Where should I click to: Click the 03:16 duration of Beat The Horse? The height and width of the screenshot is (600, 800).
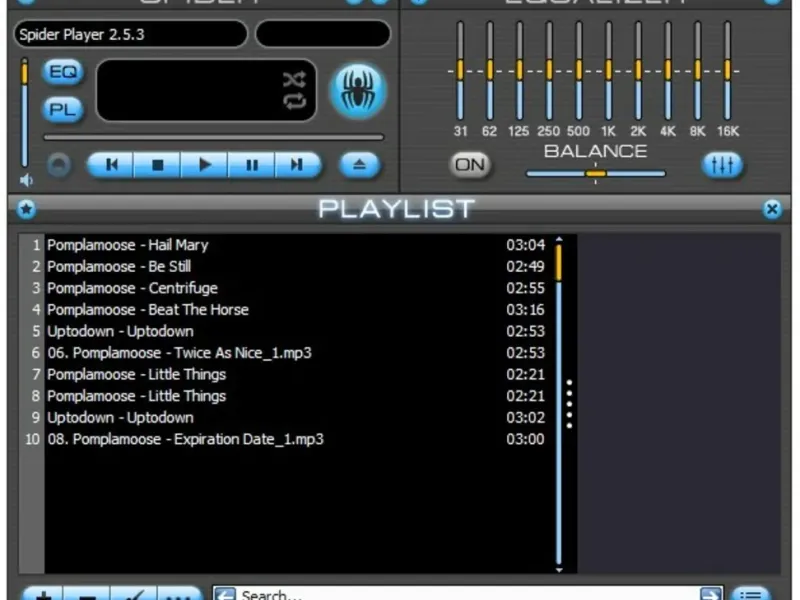526,310
